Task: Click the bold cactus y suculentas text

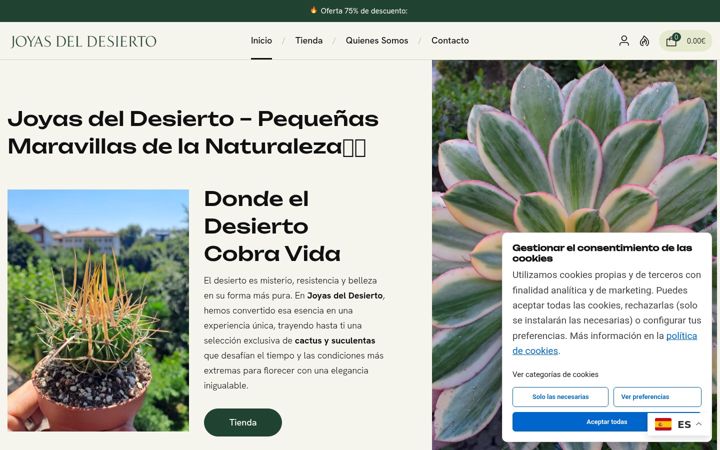Action: point(335,341)
